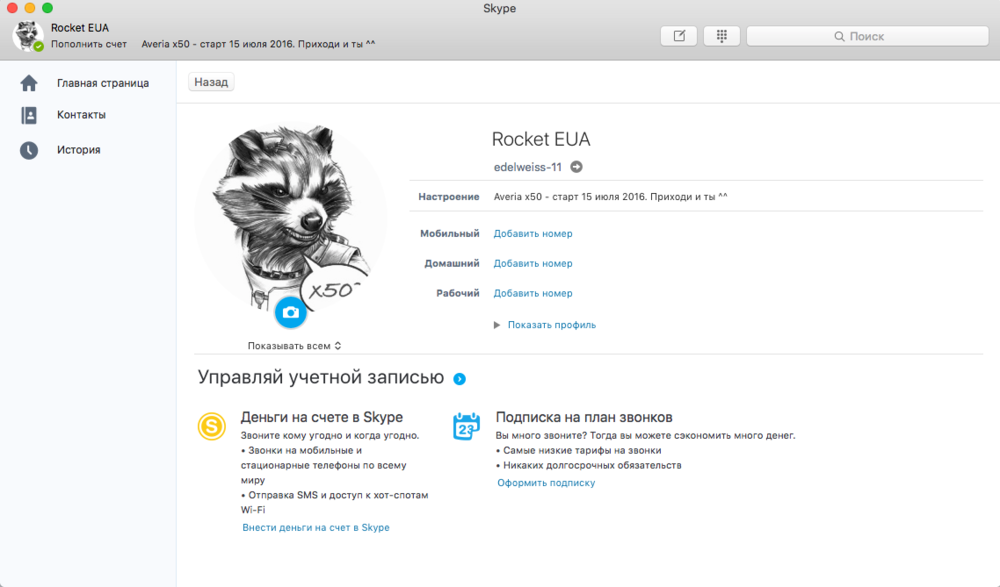Click Добавить номер for Мобильный
The height and width of the screenshot is (587, 1000).
click(533, 234)
